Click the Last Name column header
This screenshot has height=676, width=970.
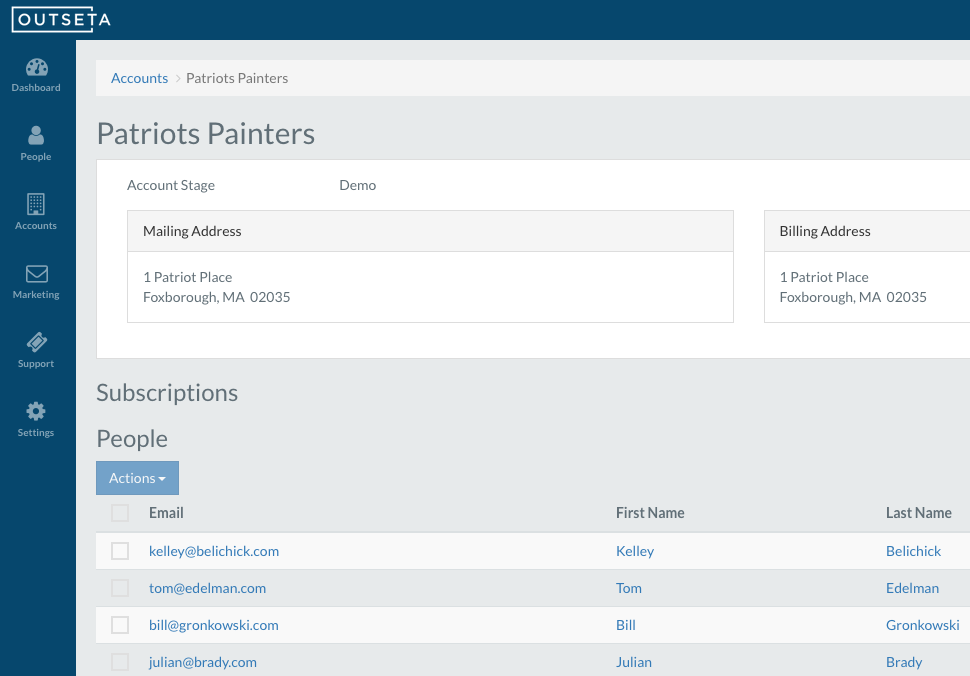918,513
